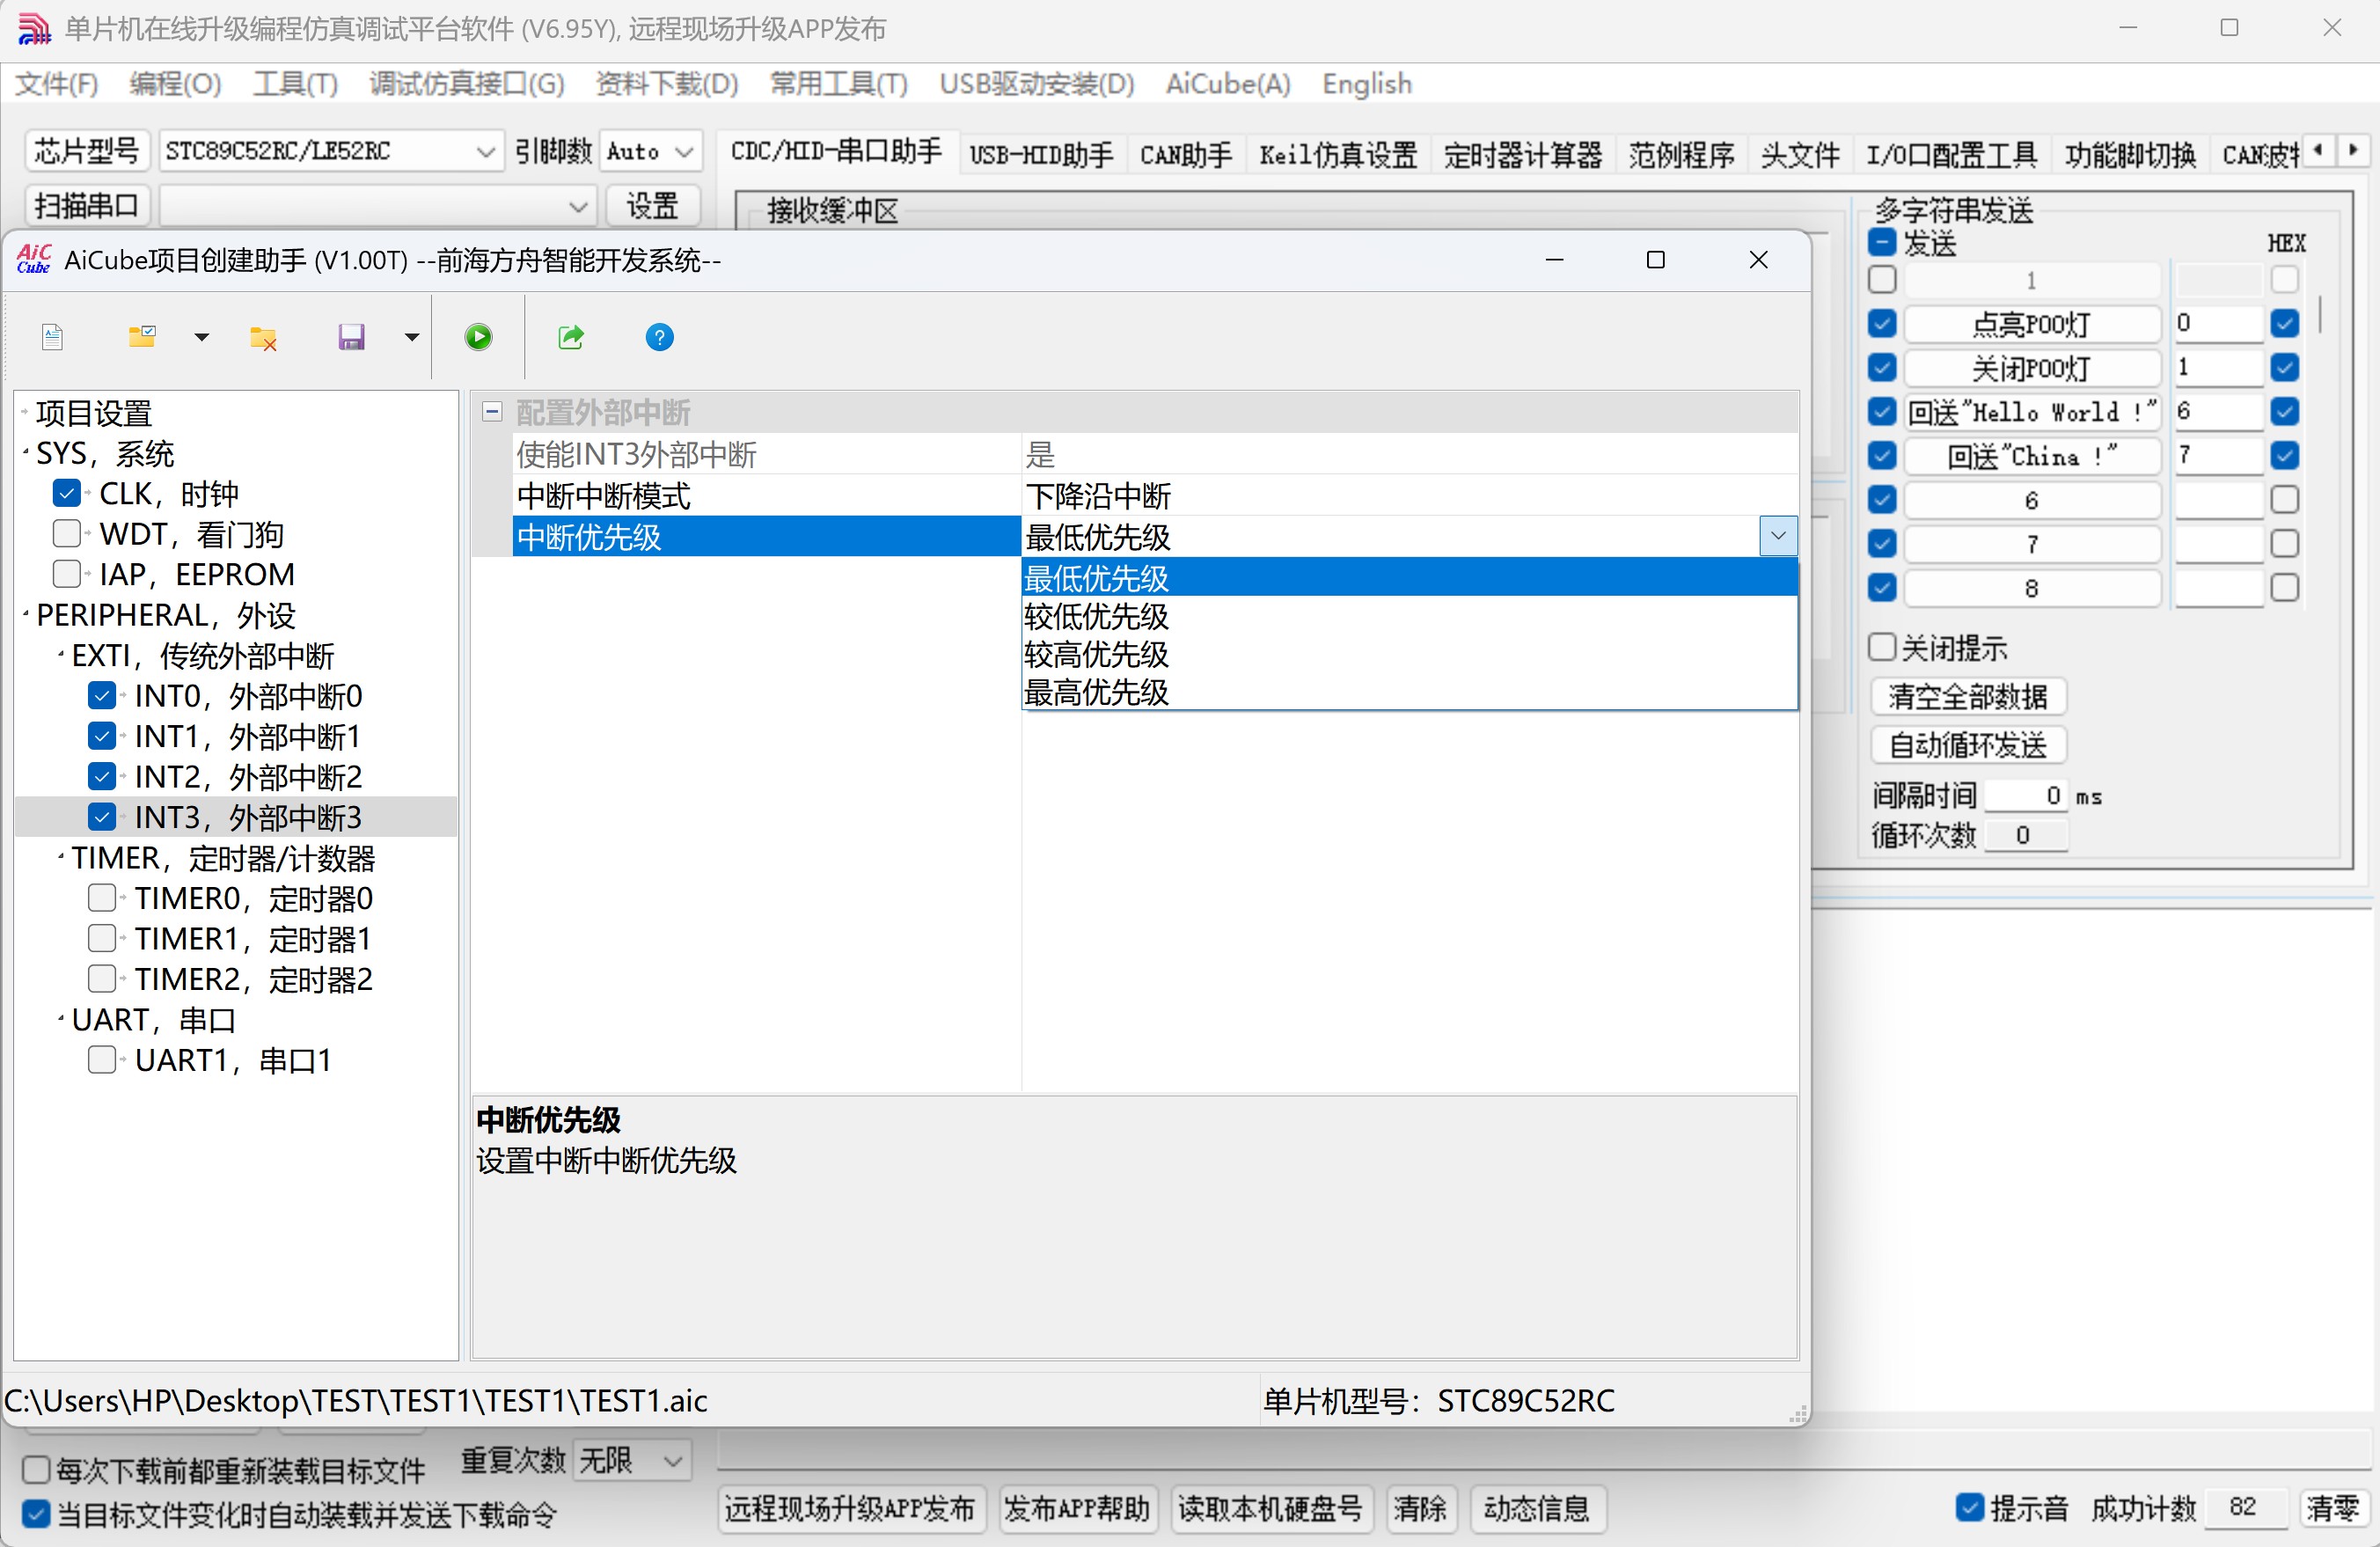Open the serial port selection dropdown
2380x1547 pixels.
point(378,206)
